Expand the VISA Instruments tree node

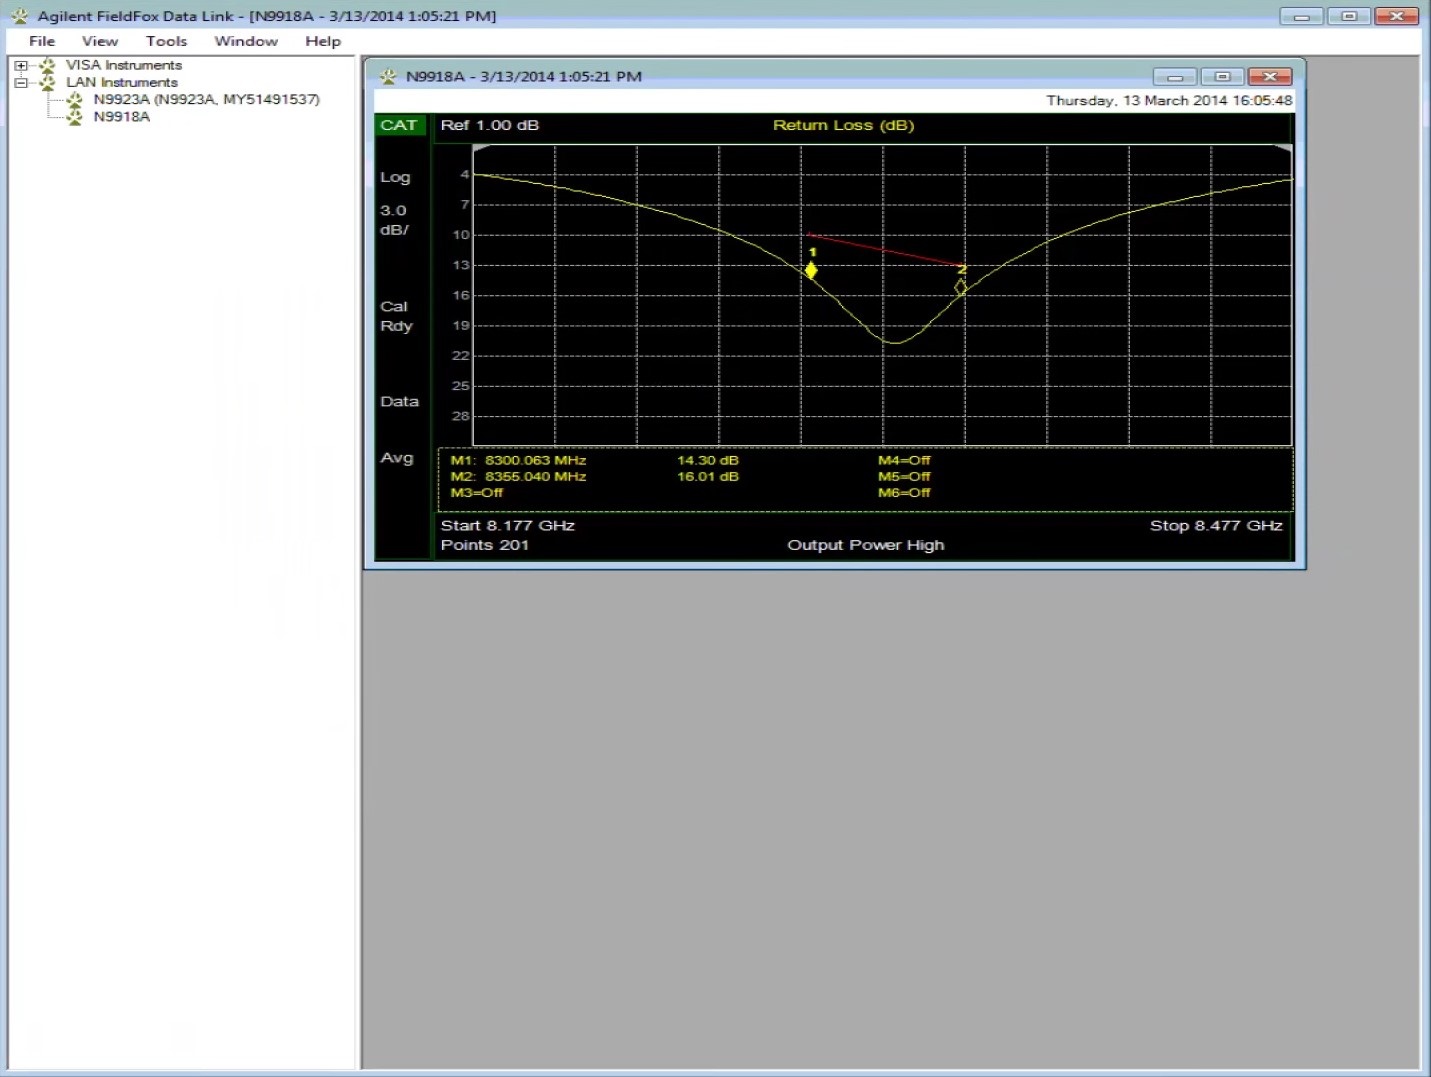21,66
